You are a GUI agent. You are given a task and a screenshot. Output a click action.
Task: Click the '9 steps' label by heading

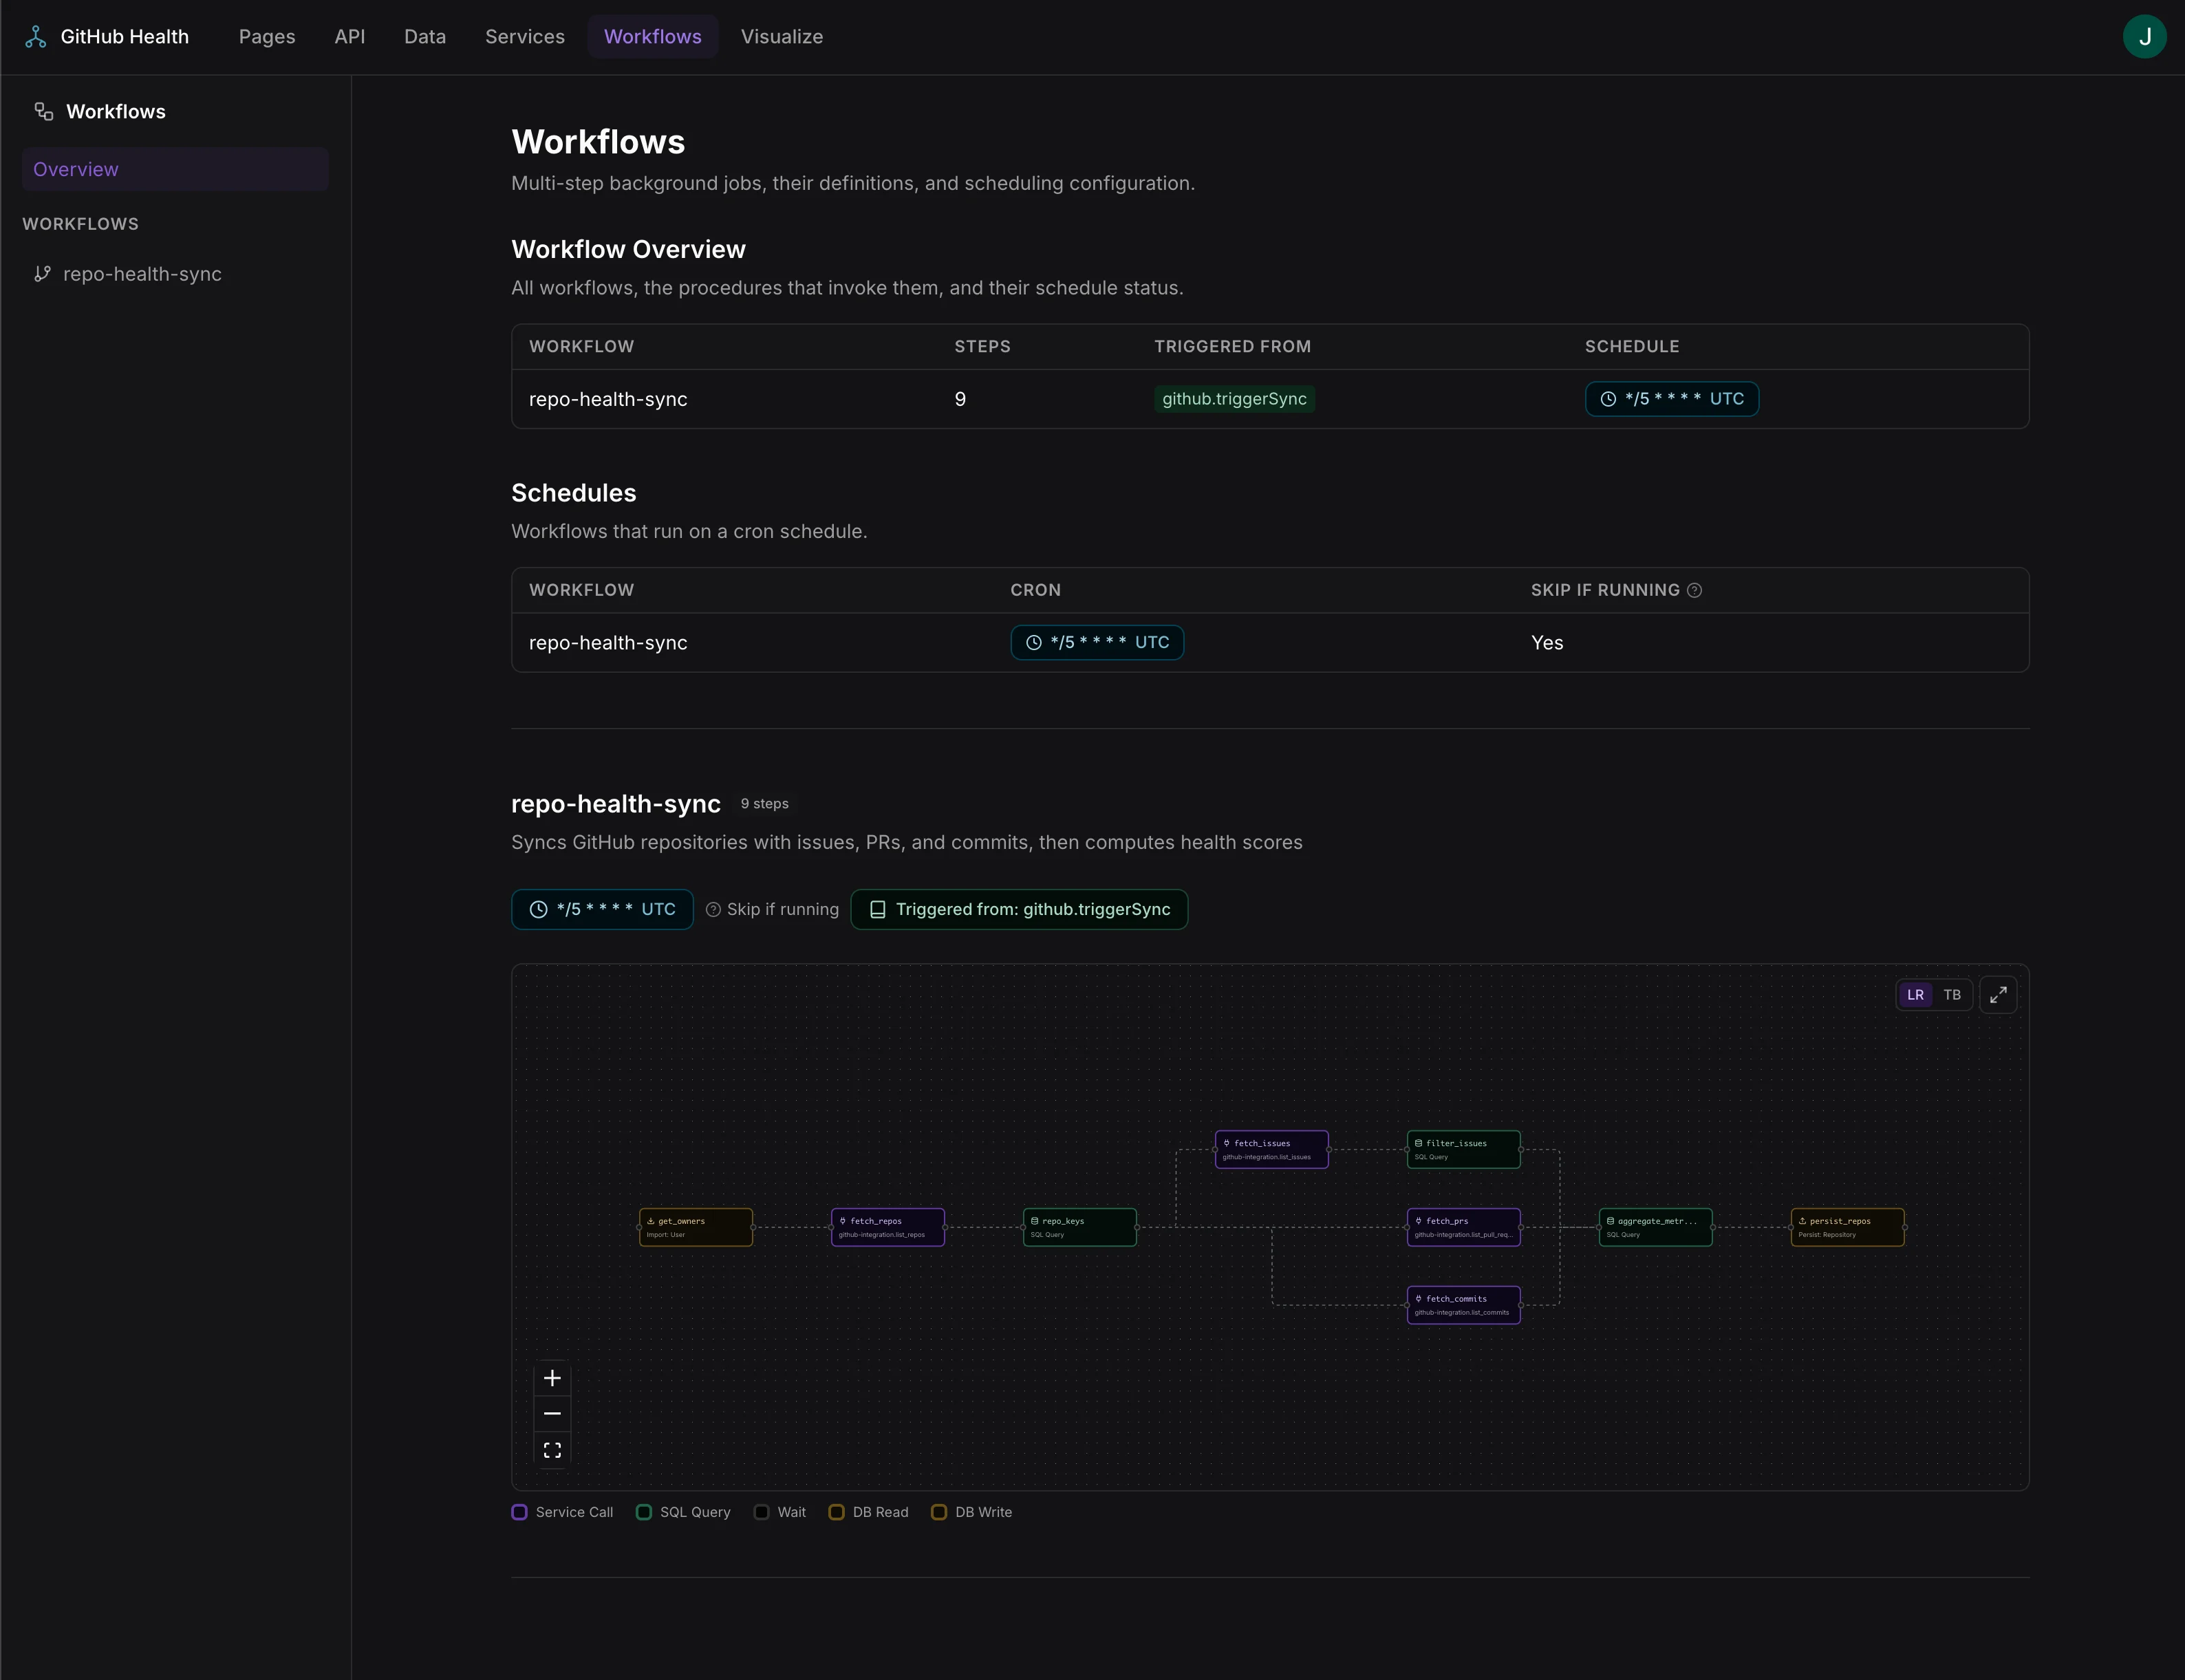765,804
